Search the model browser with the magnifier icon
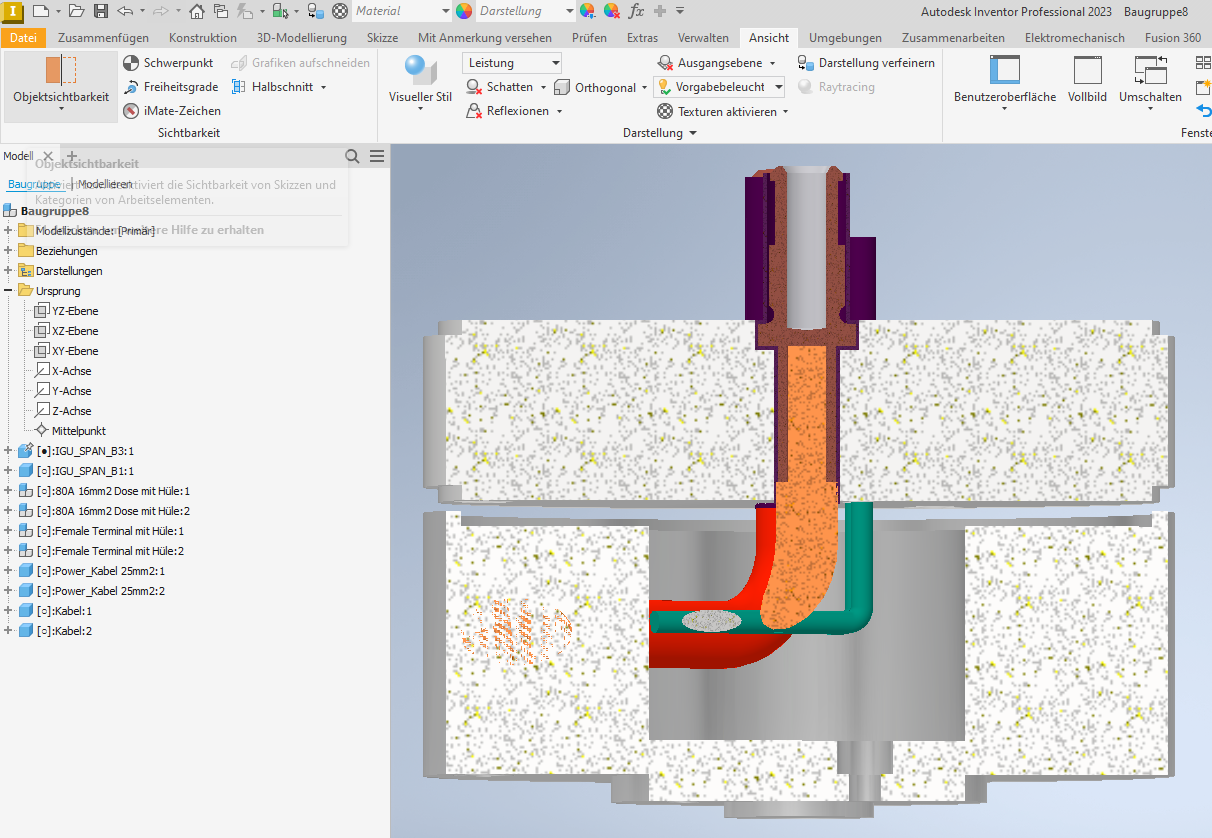This screenshot has width=1212, height=838. point(352,156)
